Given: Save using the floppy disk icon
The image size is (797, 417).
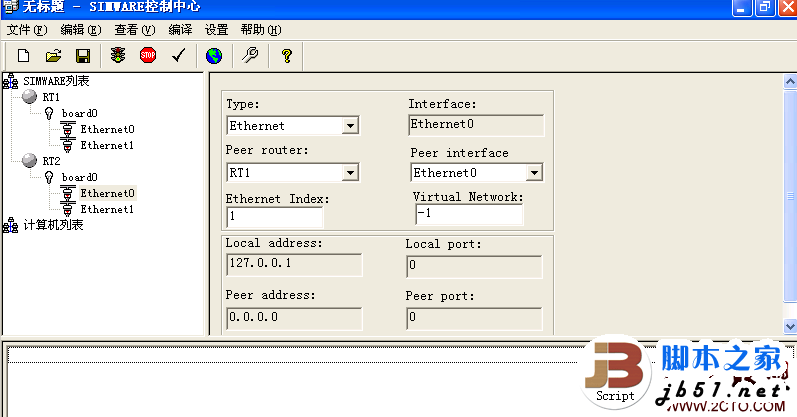Looking at the screenshot, I should click(83, 56).
